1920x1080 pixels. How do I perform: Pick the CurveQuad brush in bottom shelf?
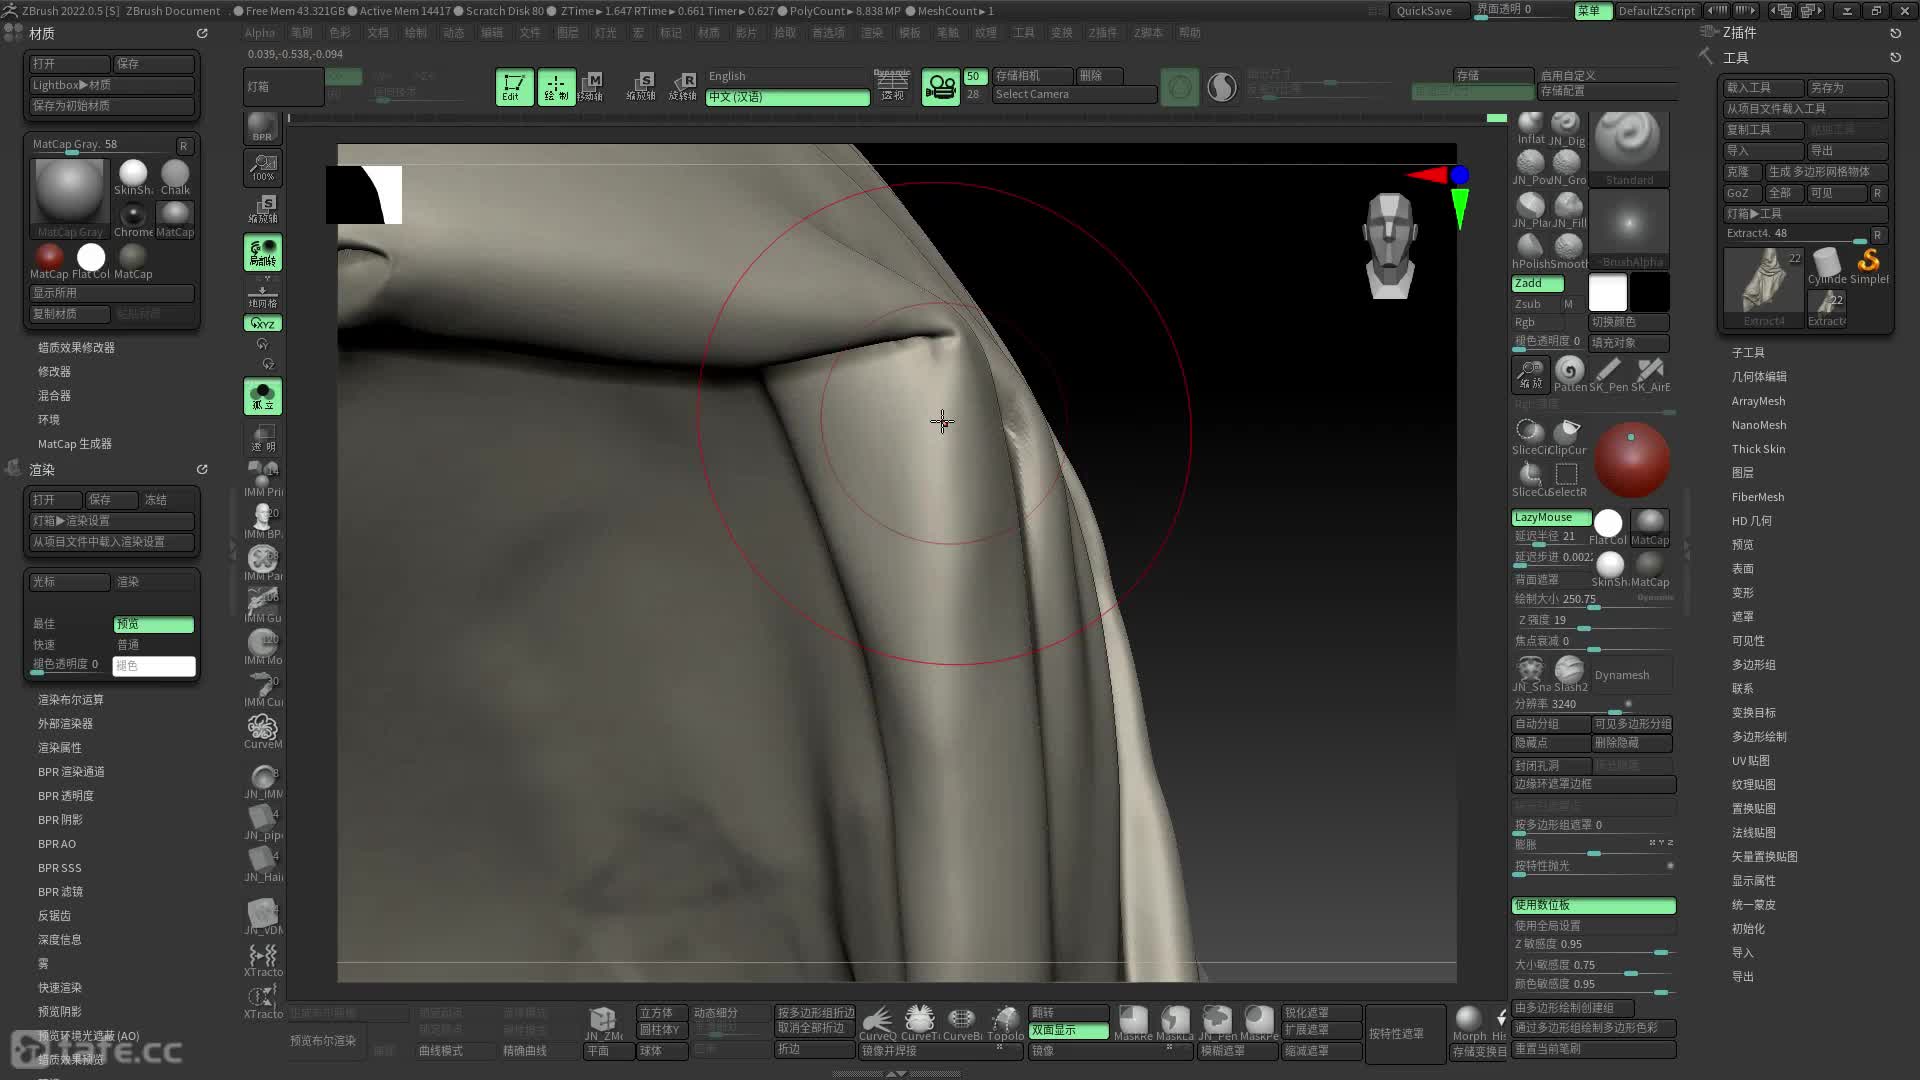pos(877,1023)
